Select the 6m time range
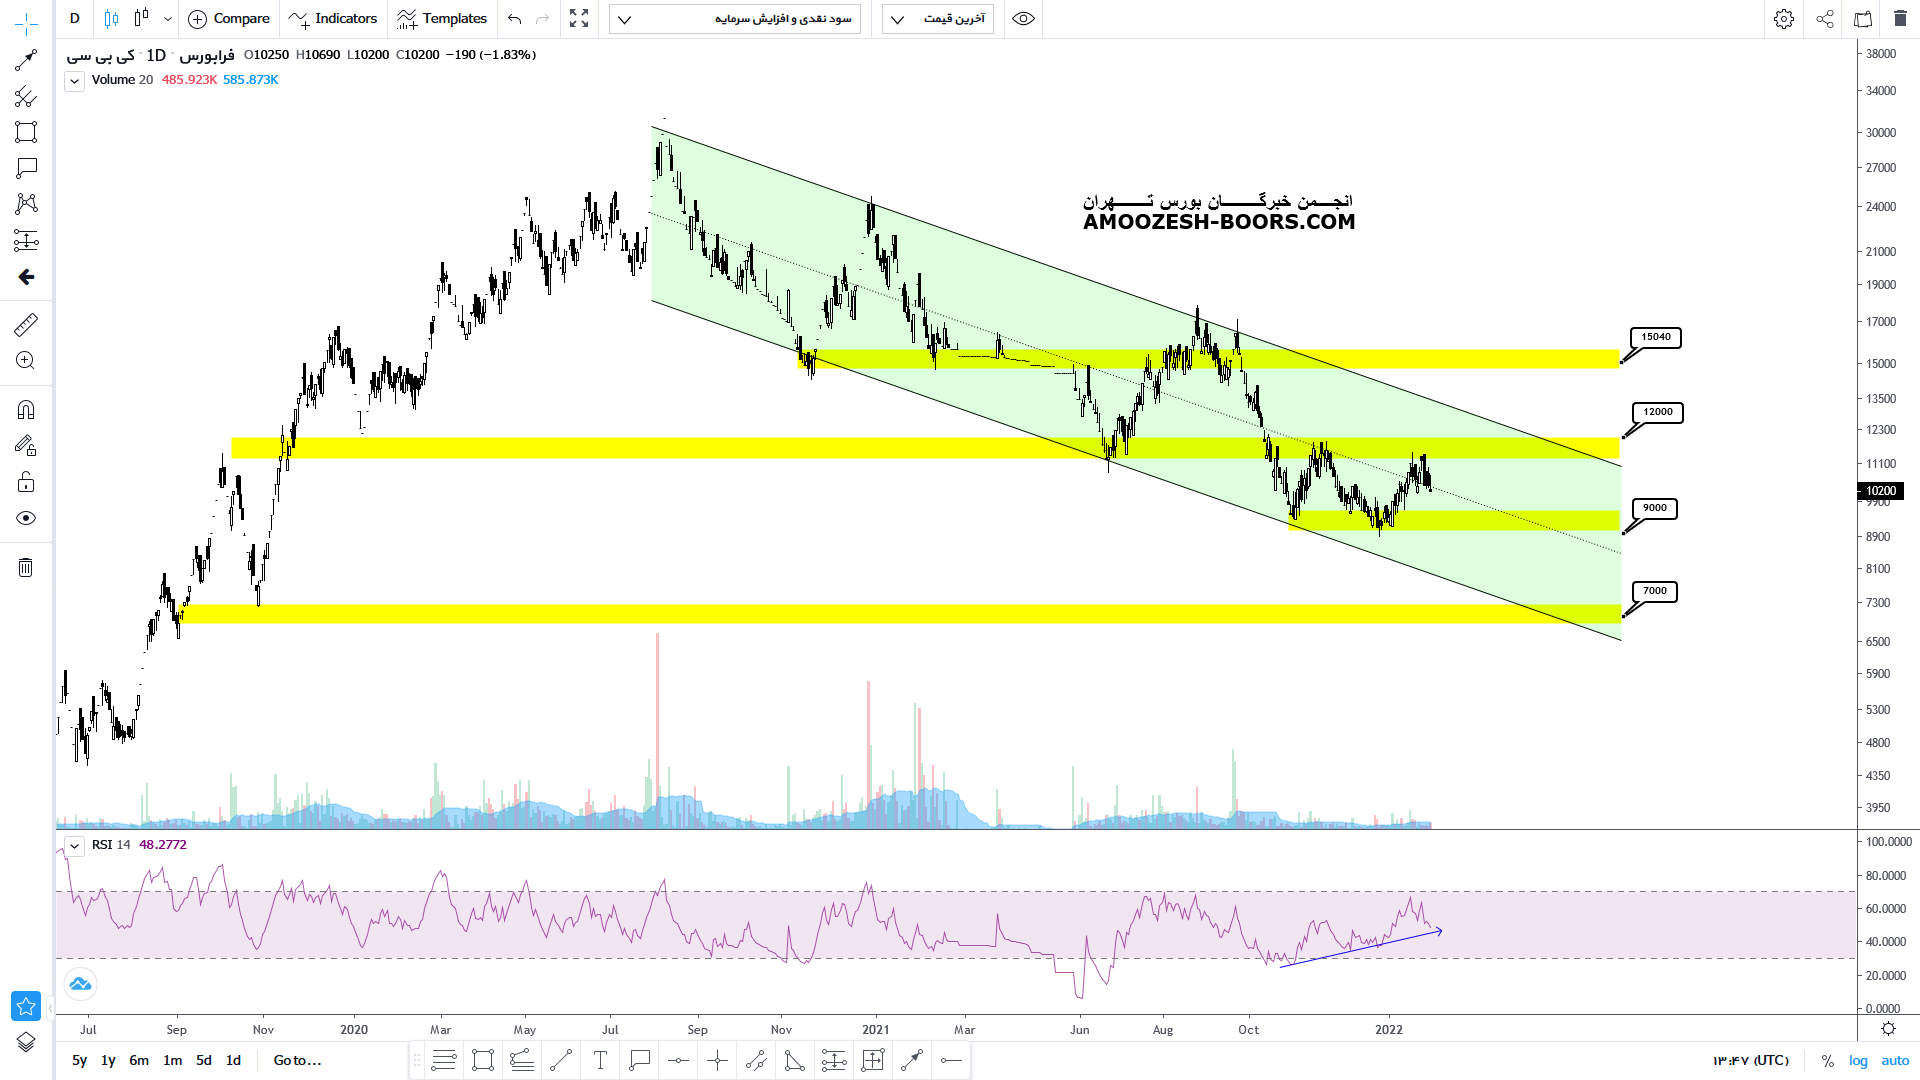The image size is (1920, 1080). point(139,1061)
